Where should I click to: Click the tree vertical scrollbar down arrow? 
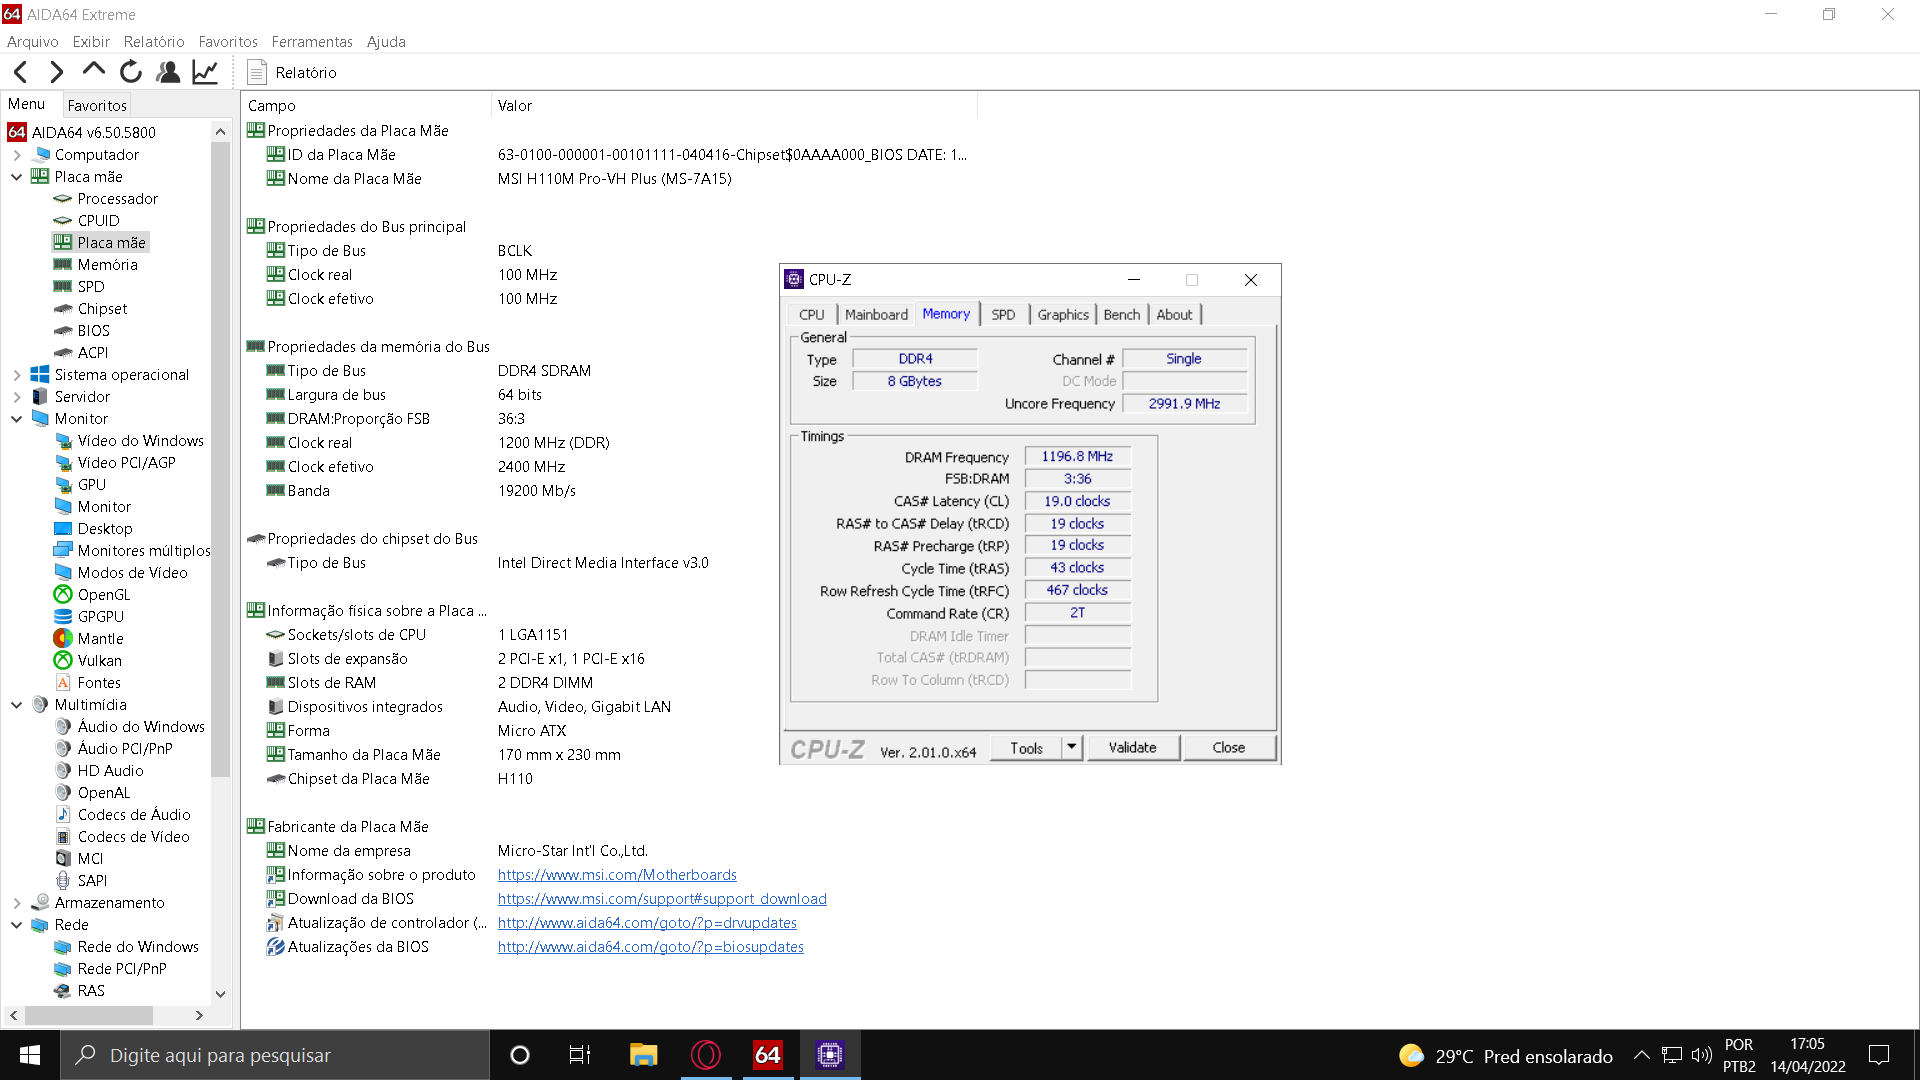coord(221,994)
